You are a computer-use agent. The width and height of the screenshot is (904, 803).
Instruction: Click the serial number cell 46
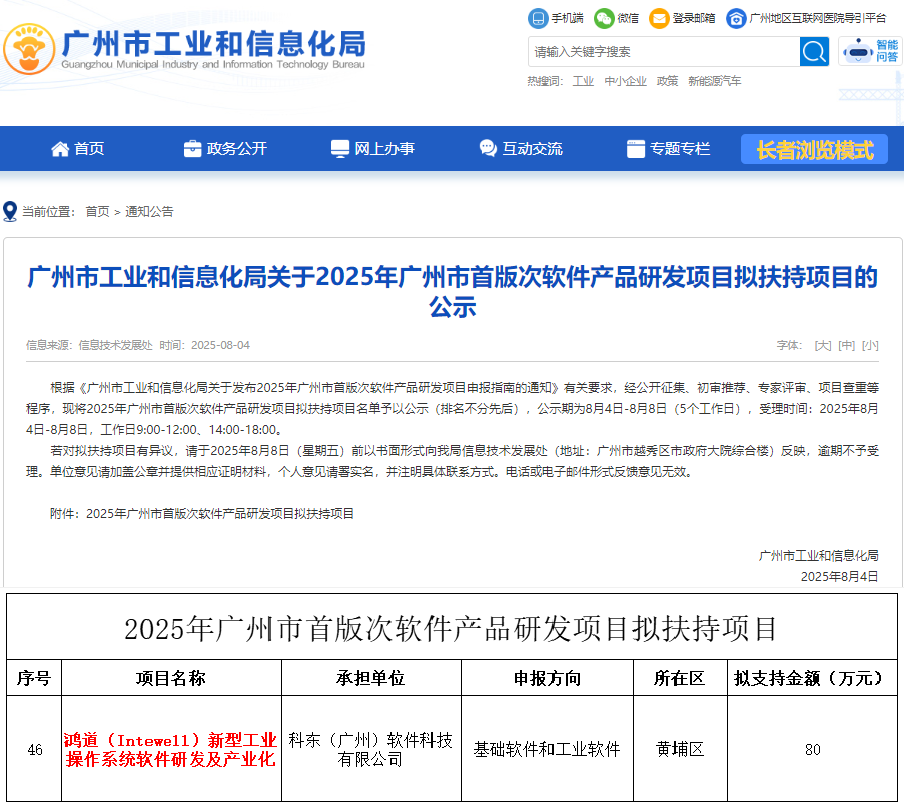tap(35, 749)
